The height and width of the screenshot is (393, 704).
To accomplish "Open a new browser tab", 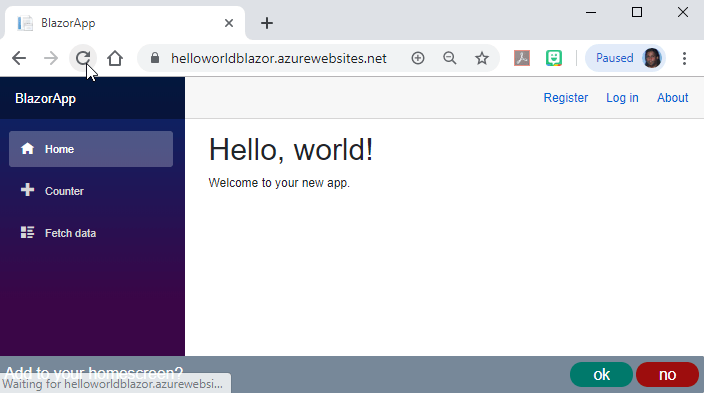I will coord(267,23).
